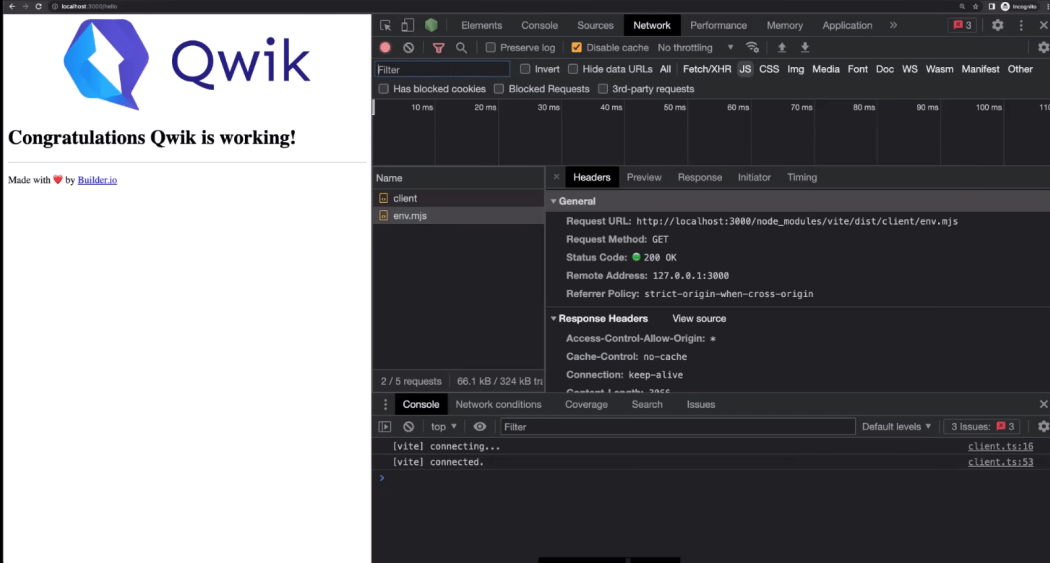
Task: Show console sidebar icon
Action: pos(385,427)
